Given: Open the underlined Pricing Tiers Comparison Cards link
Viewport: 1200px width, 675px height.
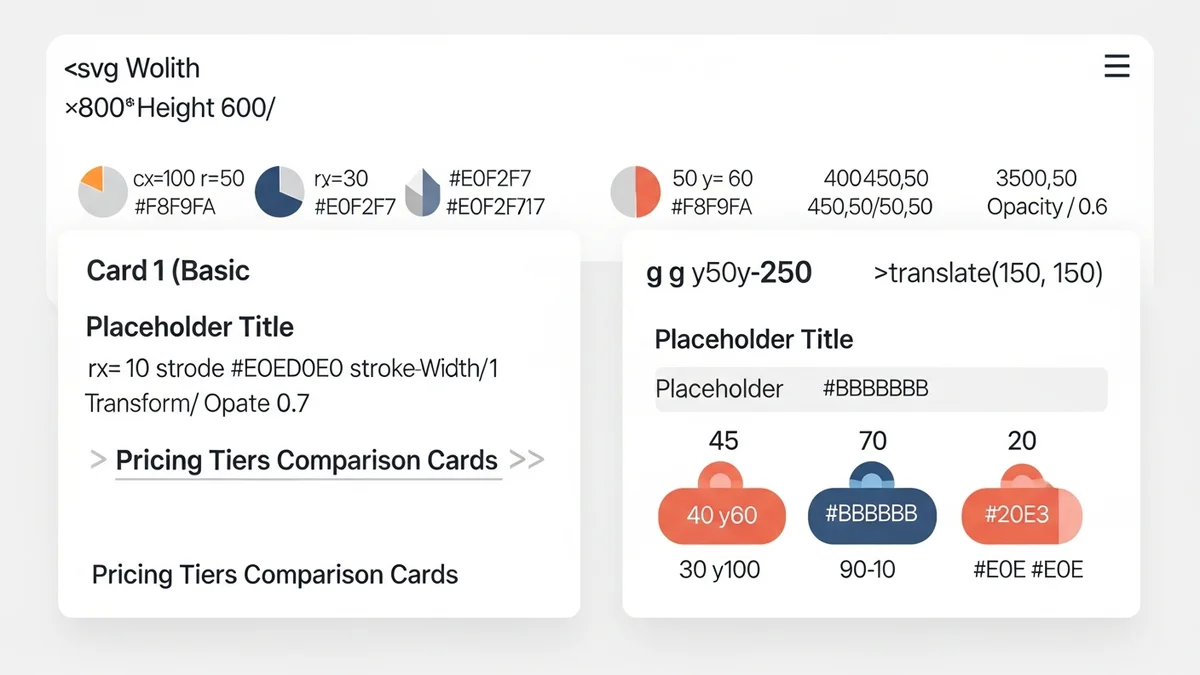Looking at the screenshot, I should pos(306,460).
